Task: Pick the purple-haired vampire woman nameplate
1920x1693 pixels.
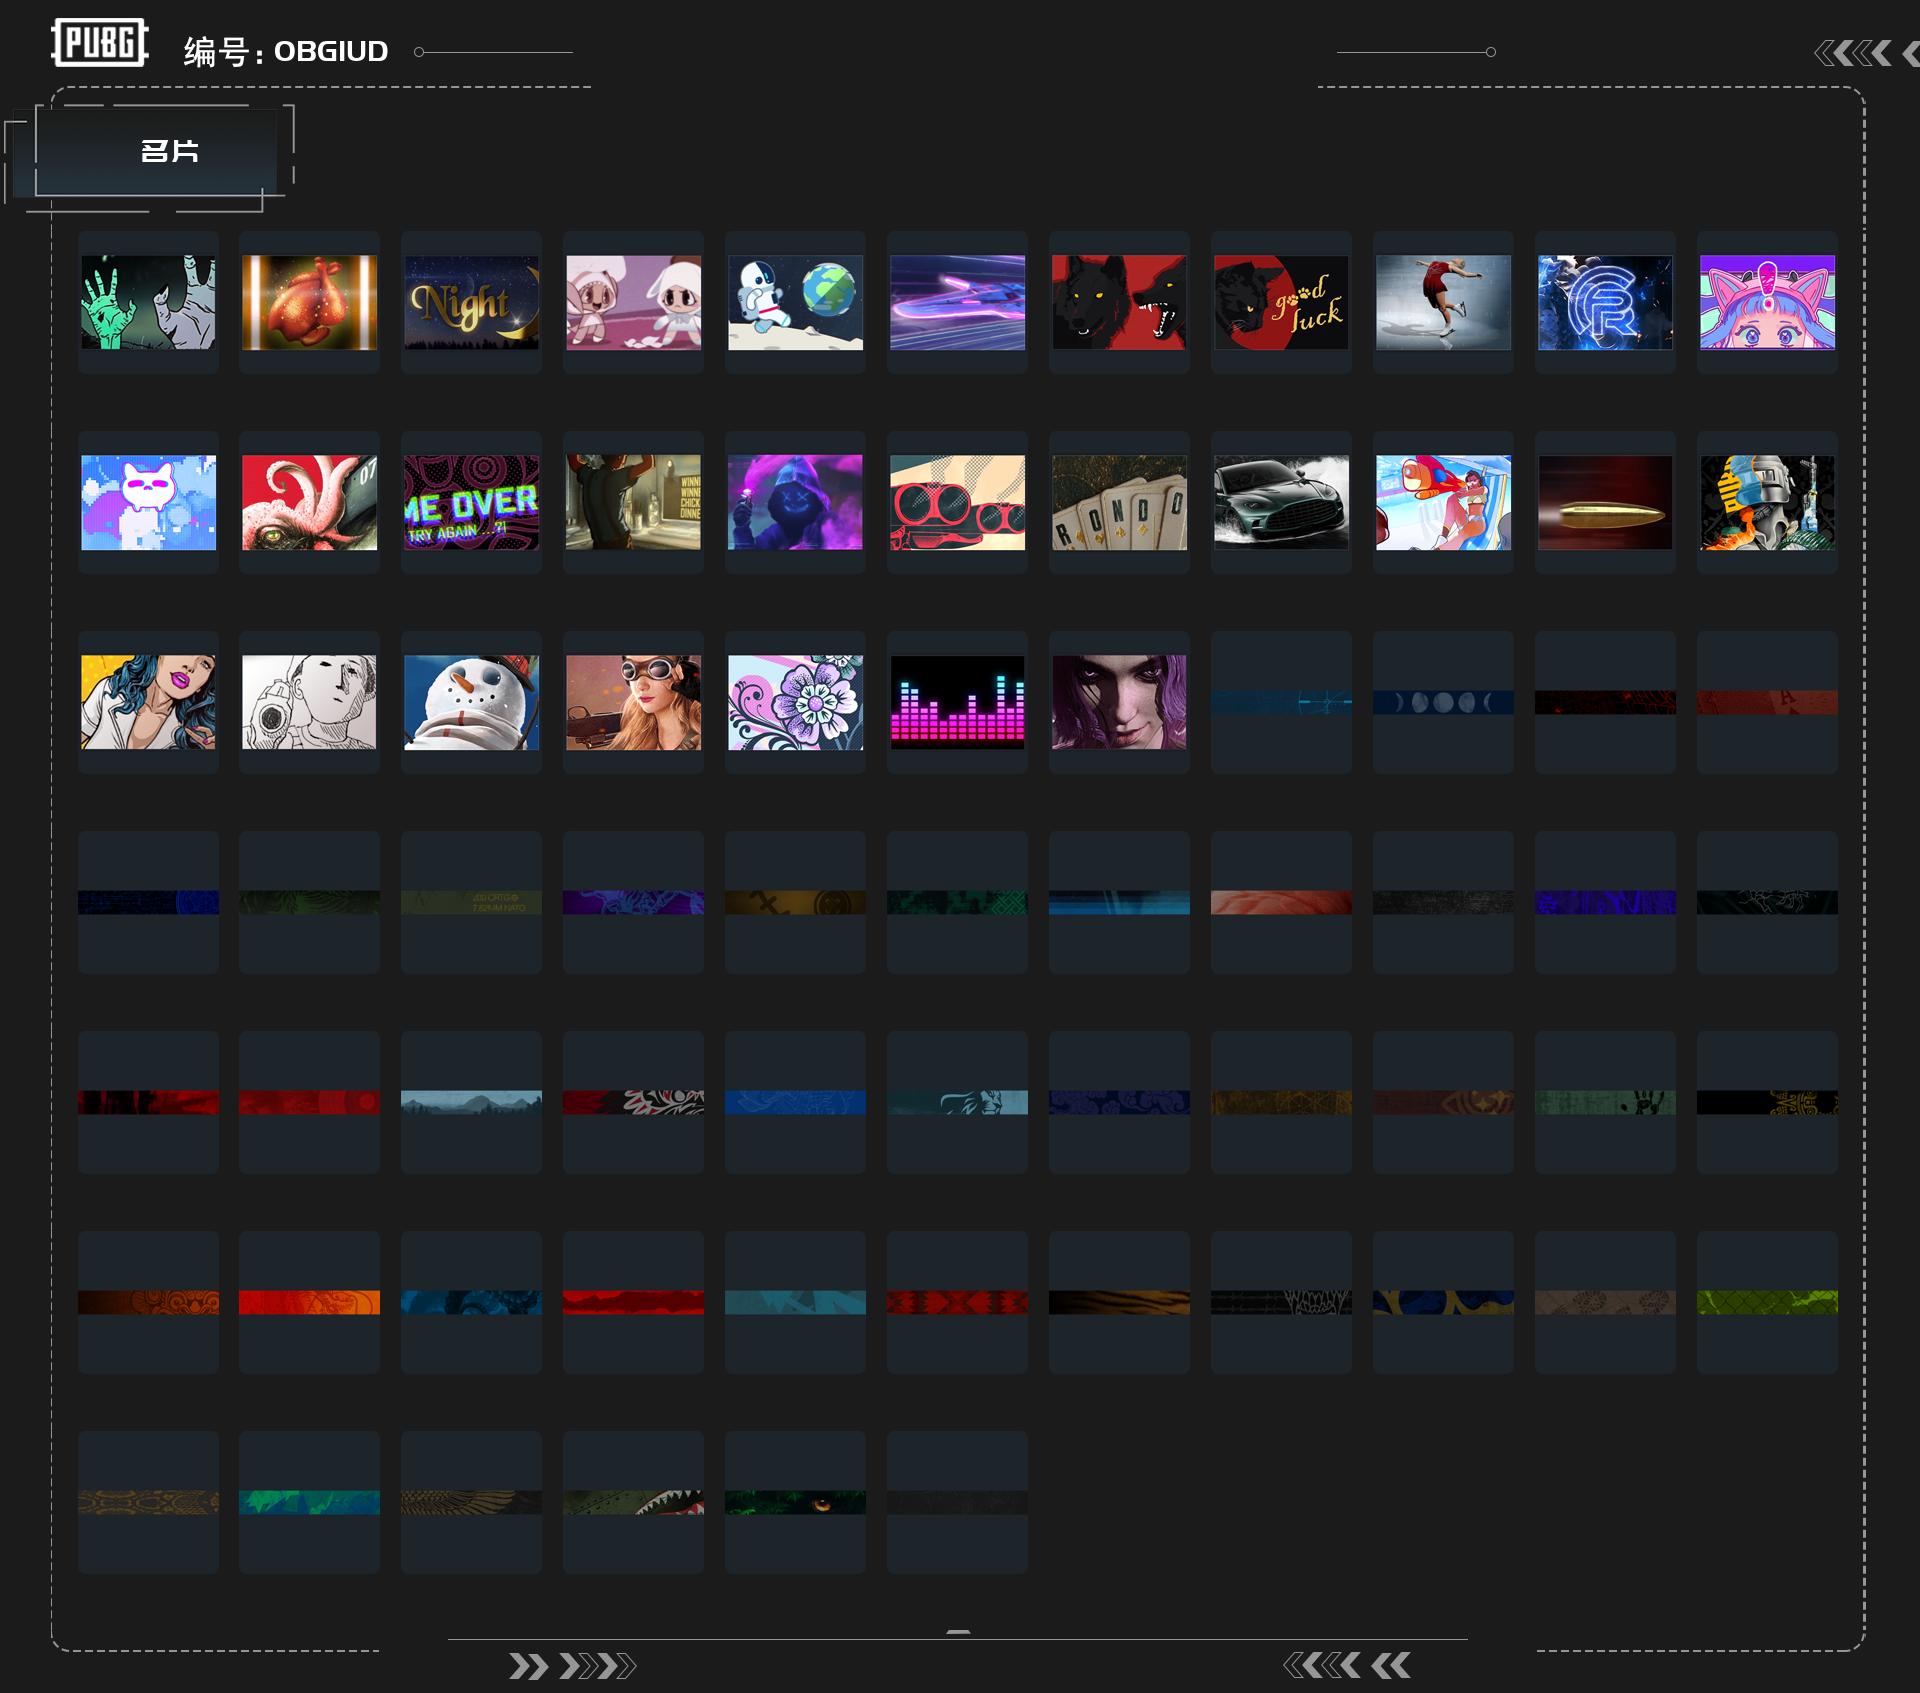Action: tap(1119, 702)
